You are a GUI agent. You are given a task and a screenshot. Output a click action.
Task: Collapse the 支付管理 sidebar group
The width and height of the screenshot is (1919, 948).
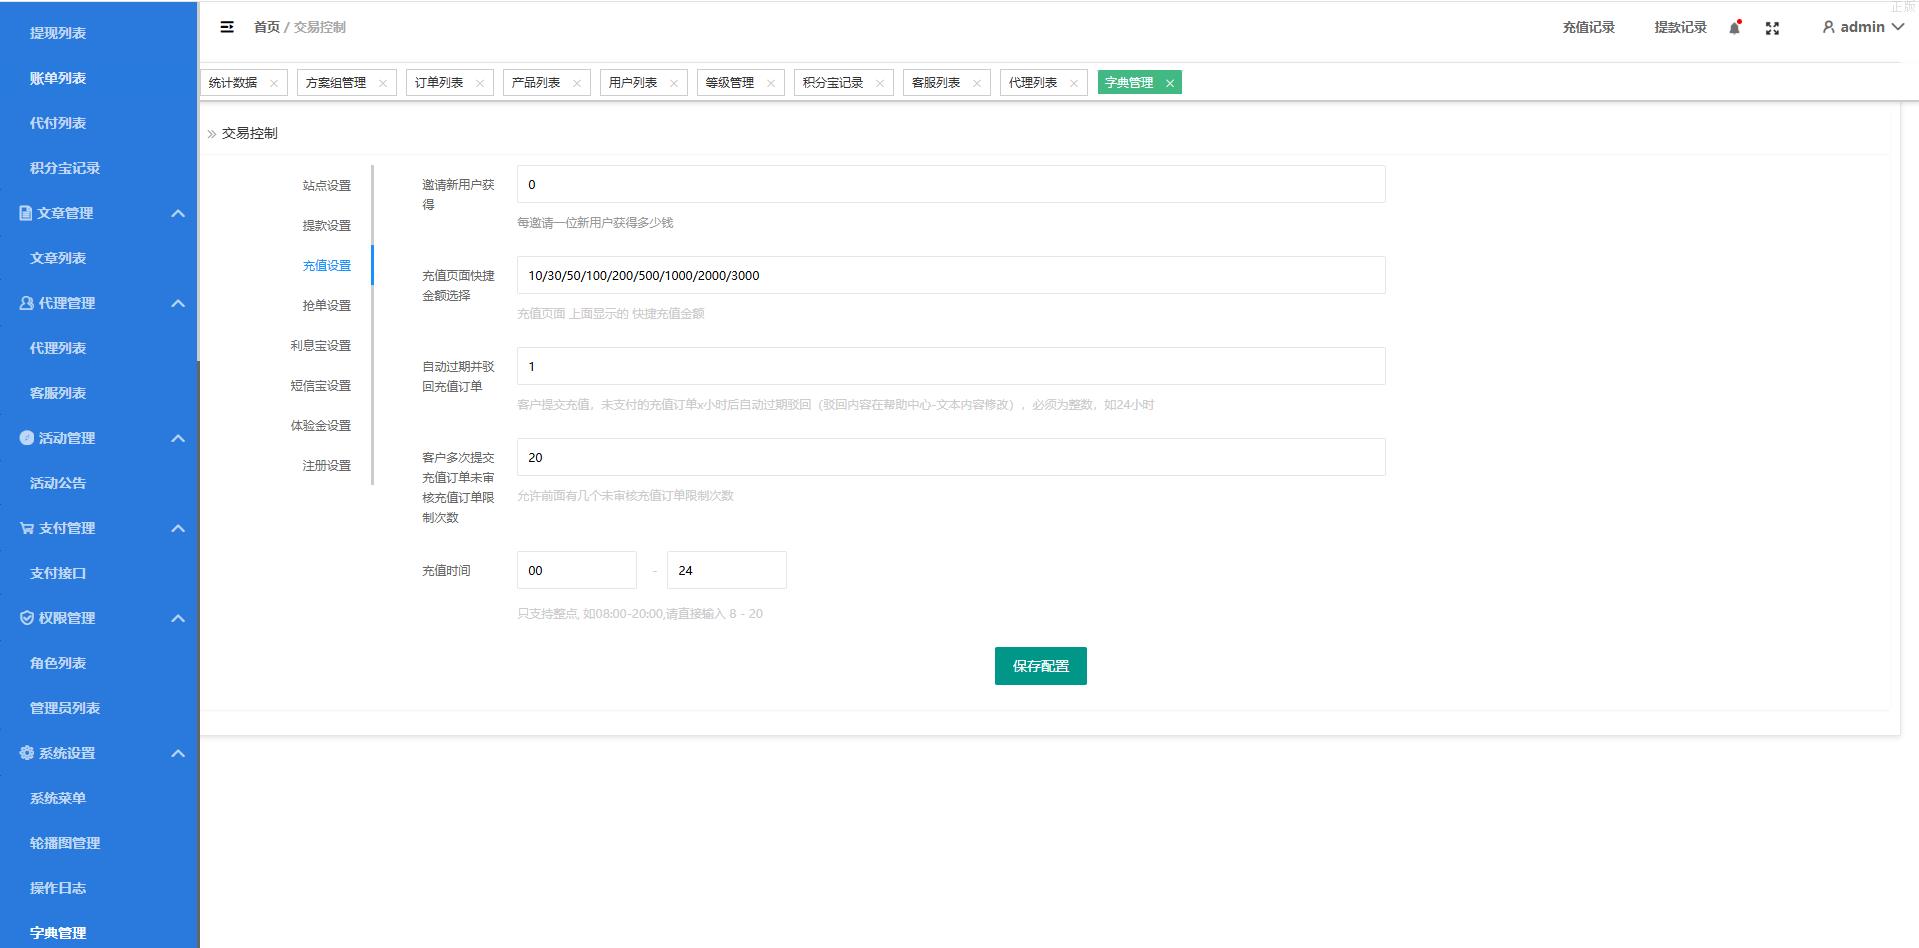[x=178, y=528]
